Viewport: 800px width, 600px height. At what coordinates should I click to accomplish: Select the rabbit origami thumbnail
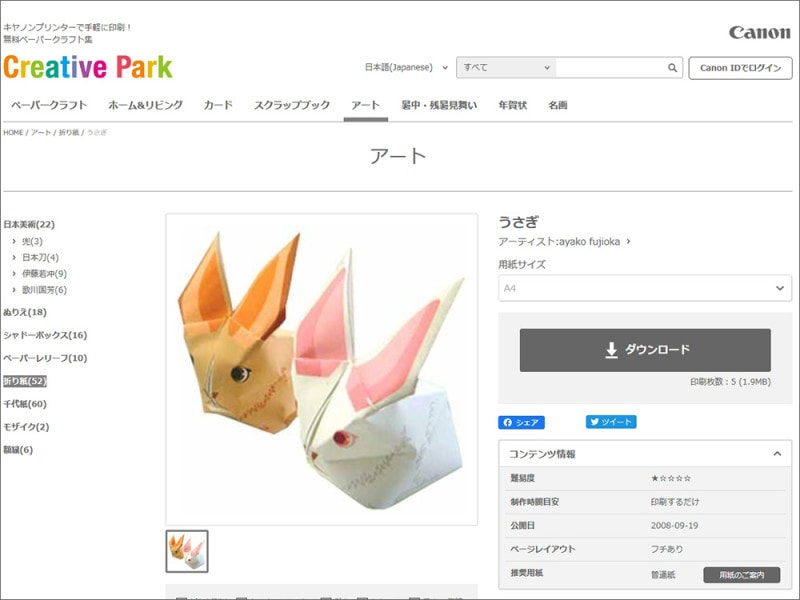pos(187,551)
